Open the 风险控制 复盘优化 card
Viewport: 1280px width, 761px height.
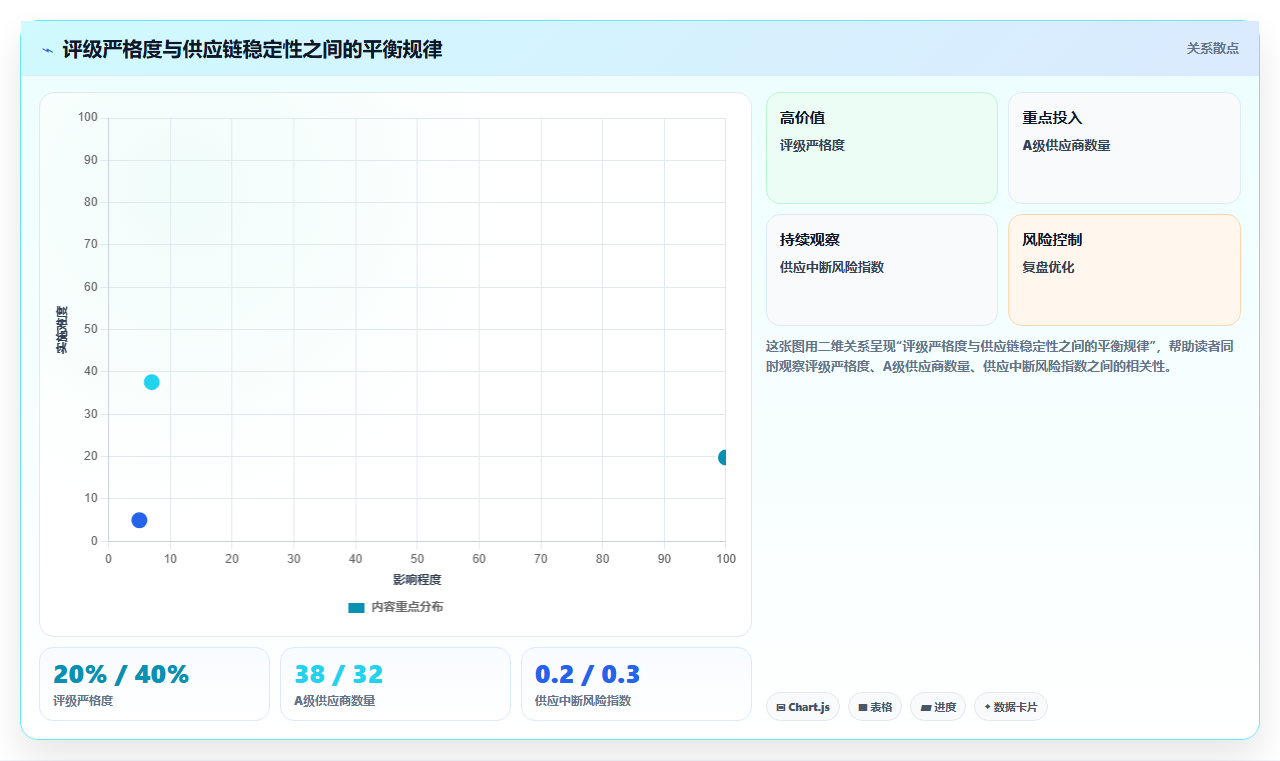point(1124,270)
